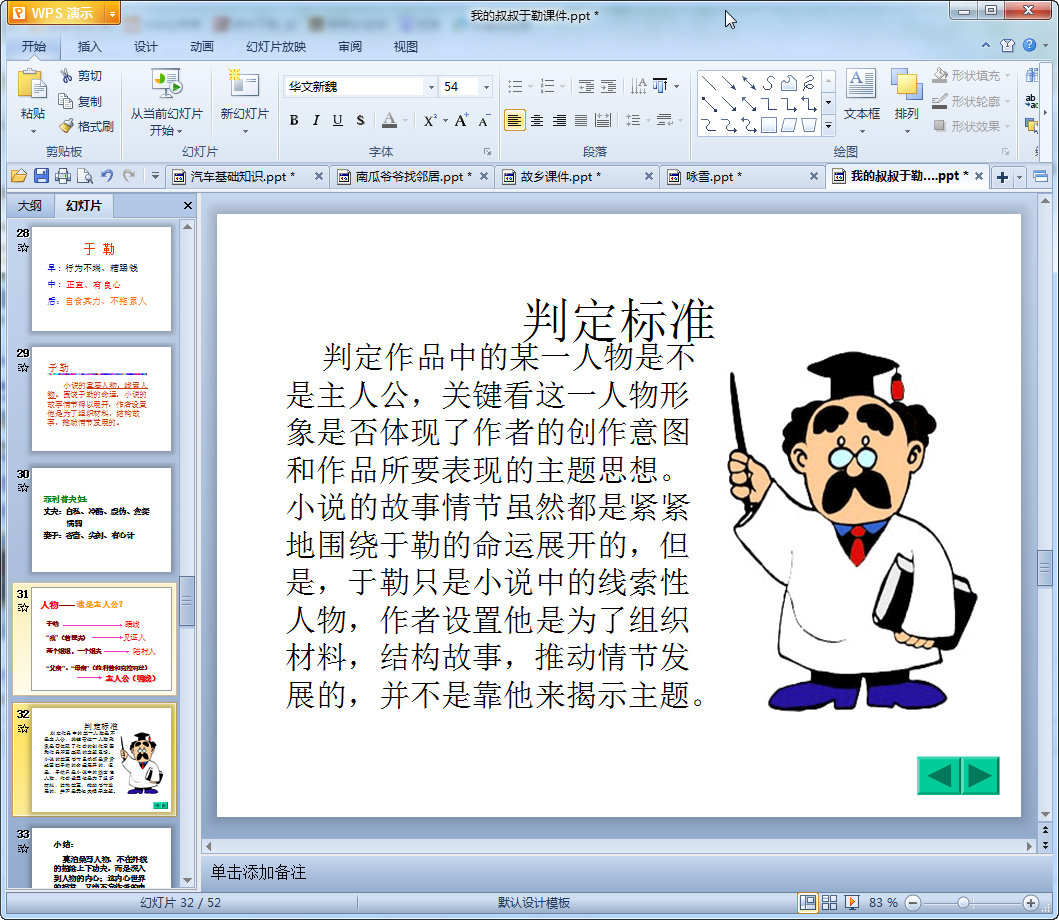Toggle justify text alignment
The width and height of the screenshot is (1059, 920).
[581, 120]
